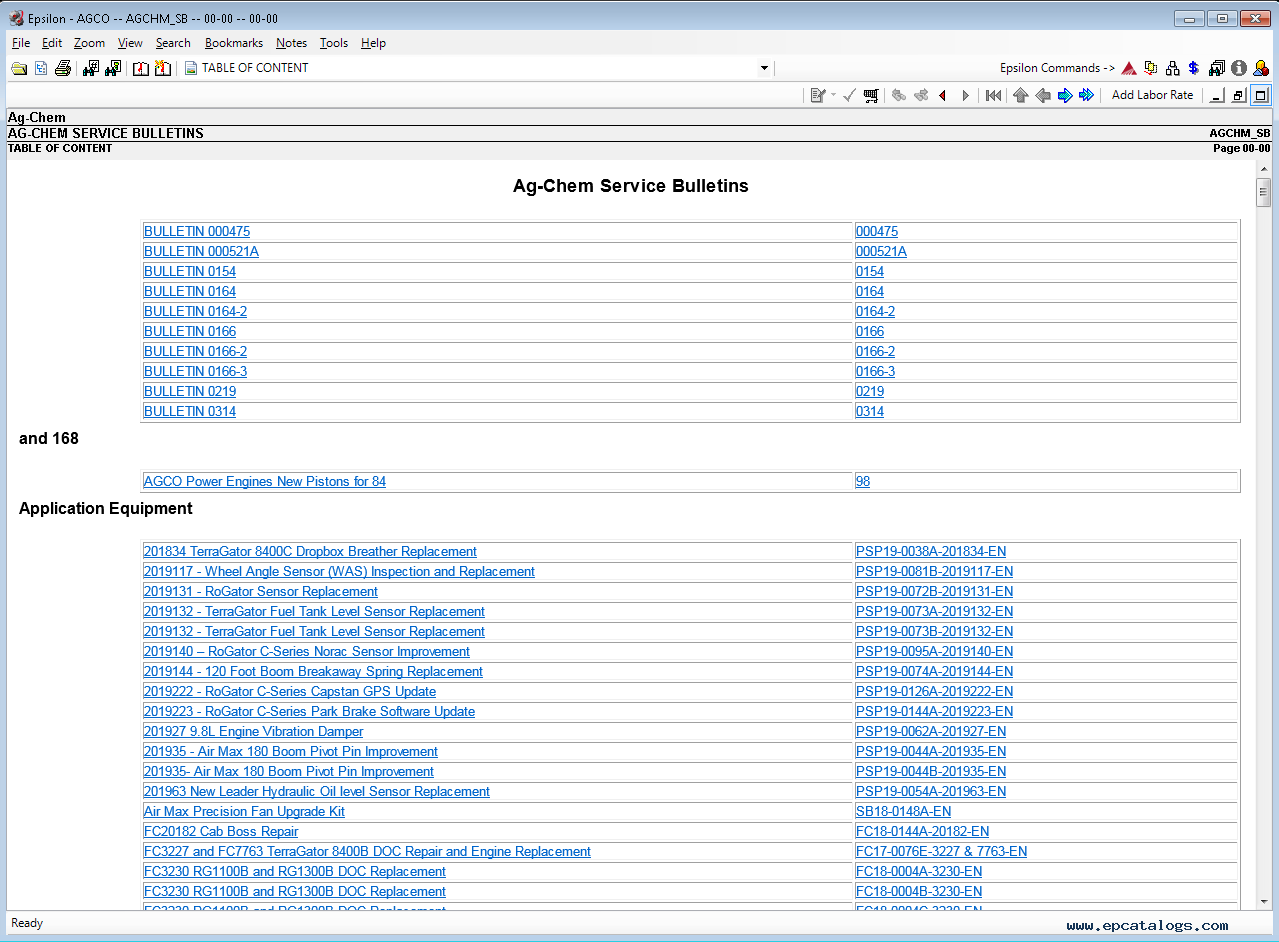
Task: Click the vertical scrollbar up arrow
Action: click(1263, 168)
